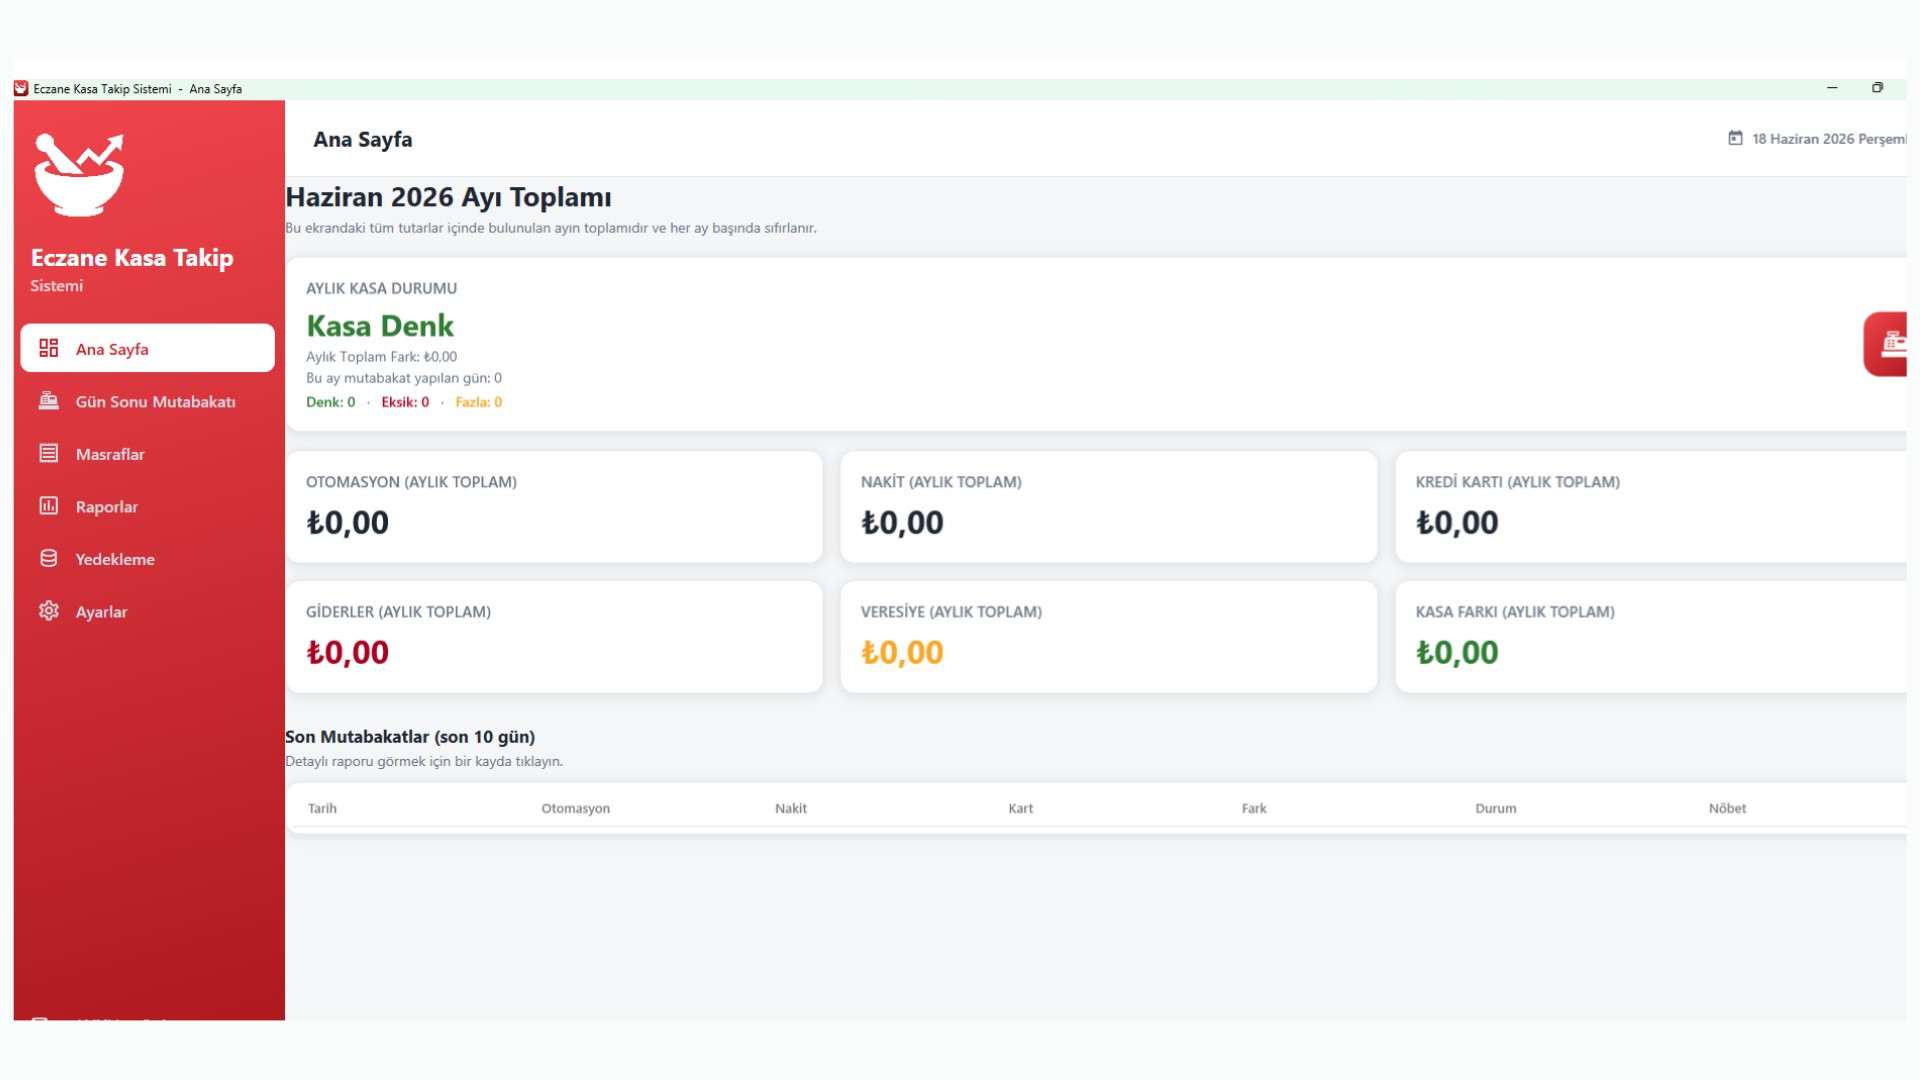Click the Raporlar chart icon
The image size is (1920, 1080).
pos(48,506)
